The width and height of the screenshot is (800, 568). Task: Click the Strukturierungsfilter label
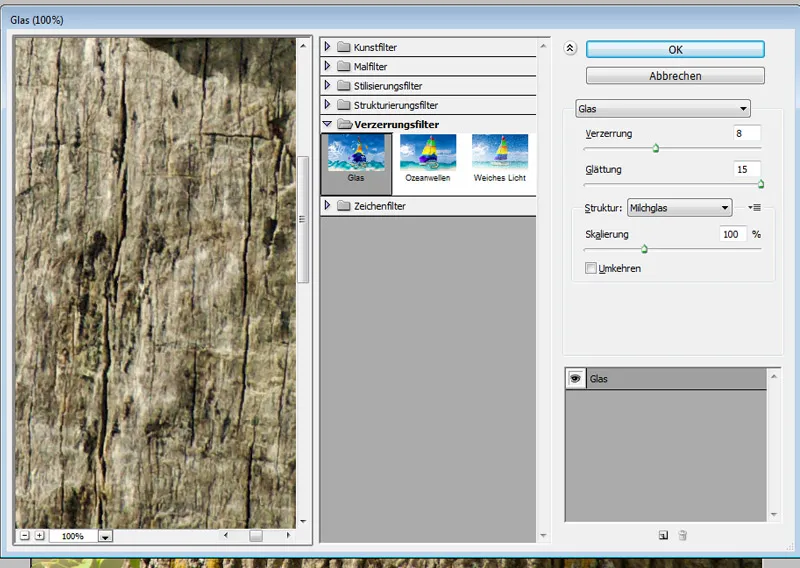coord(396,106)
